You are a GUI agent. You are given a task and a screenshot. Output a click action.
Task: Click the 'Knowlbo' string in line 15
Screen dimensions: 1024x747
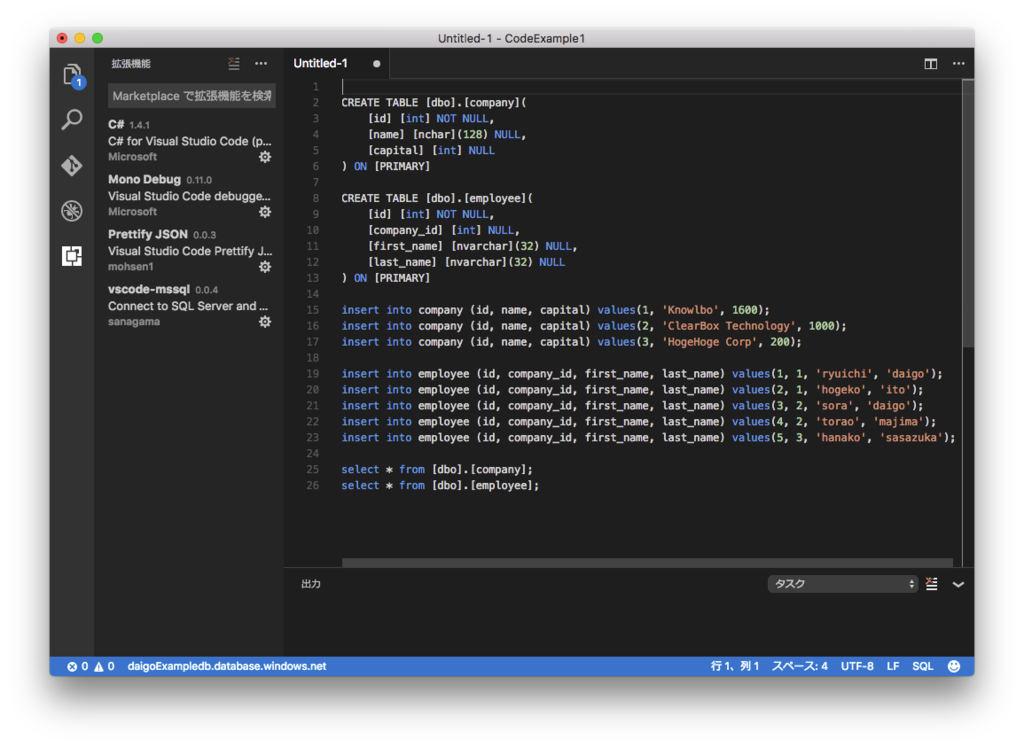click(x=690, y=310)
